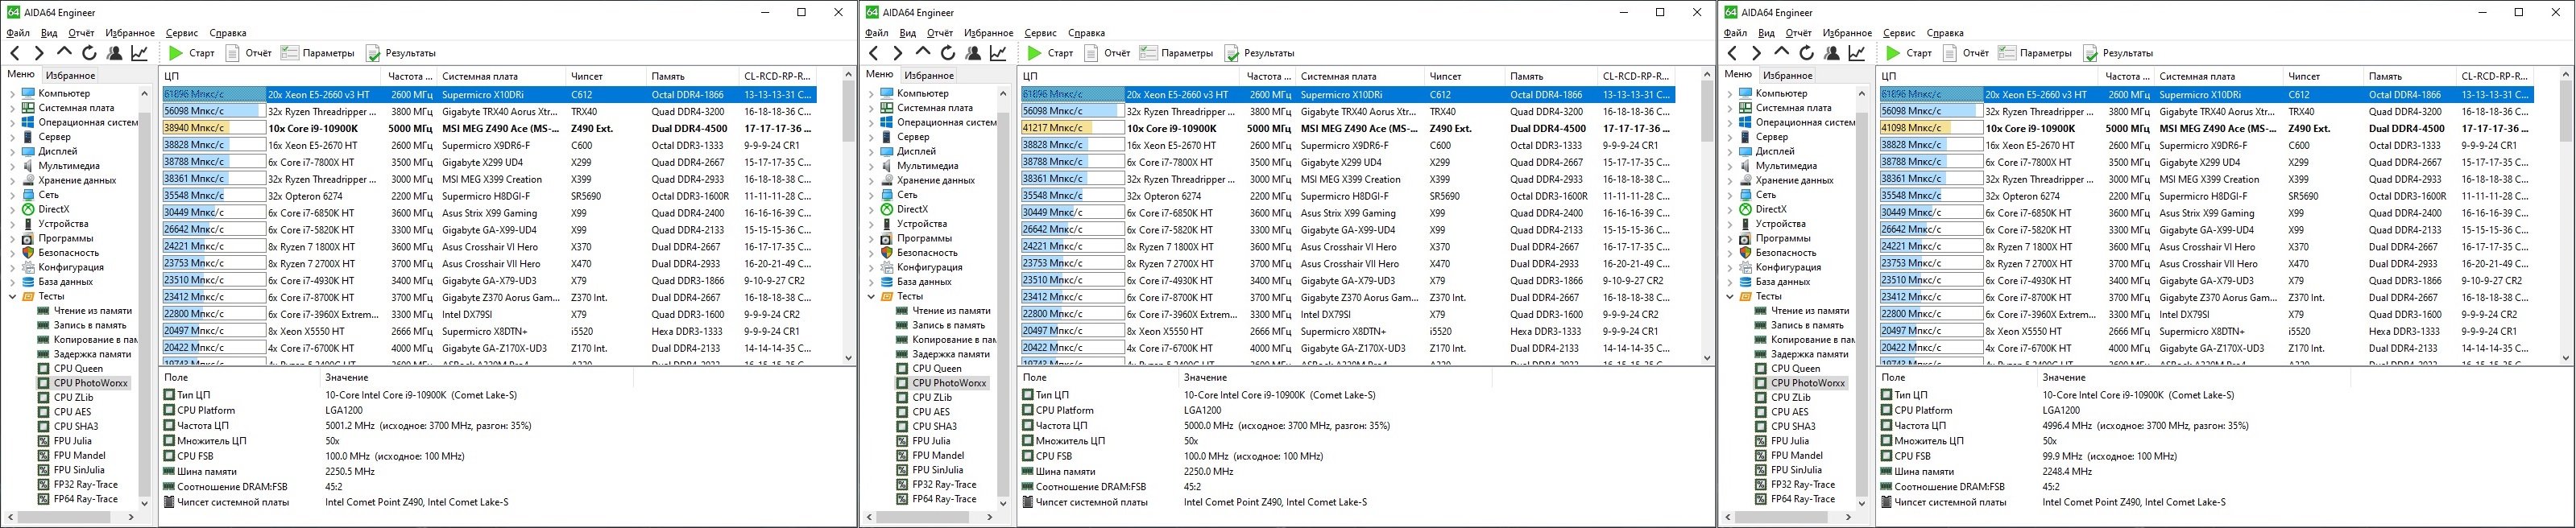Screen dimensions: 2576x528
Task: Expand Дисплей node in middle window tree
Action: [x=871, y=152]
